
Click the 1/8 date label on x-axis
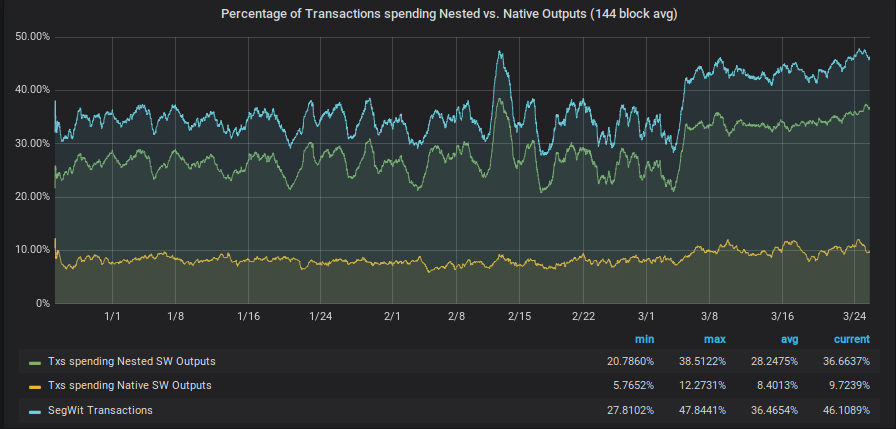(x=176, y=316)
